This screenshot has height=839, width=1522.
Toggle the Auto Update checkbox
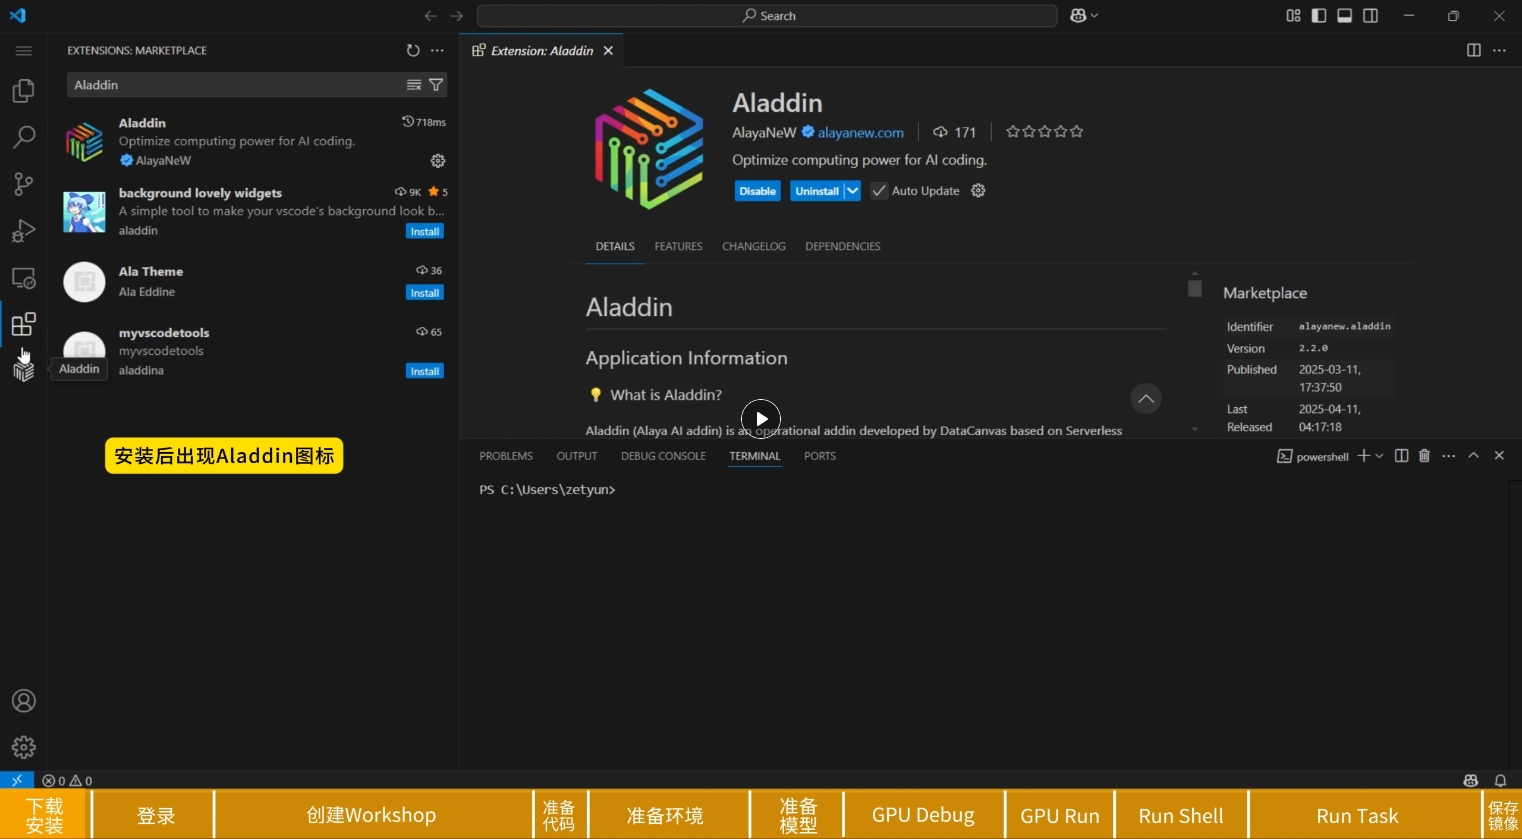coord(879,191)
